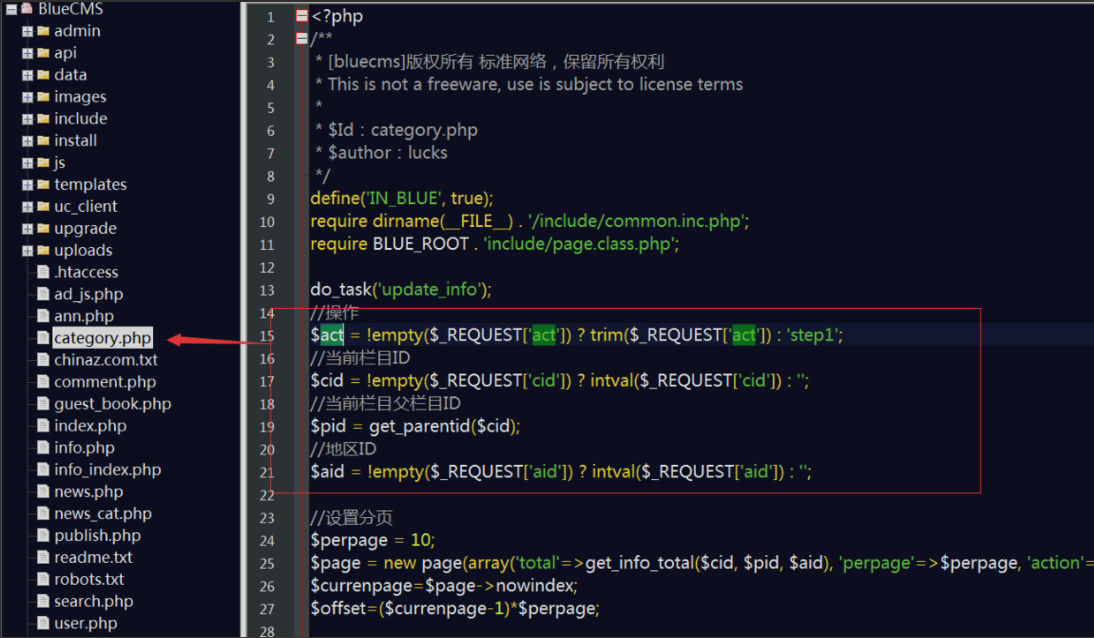
Task: Click the news.php file icon
Action: [43, 491]
